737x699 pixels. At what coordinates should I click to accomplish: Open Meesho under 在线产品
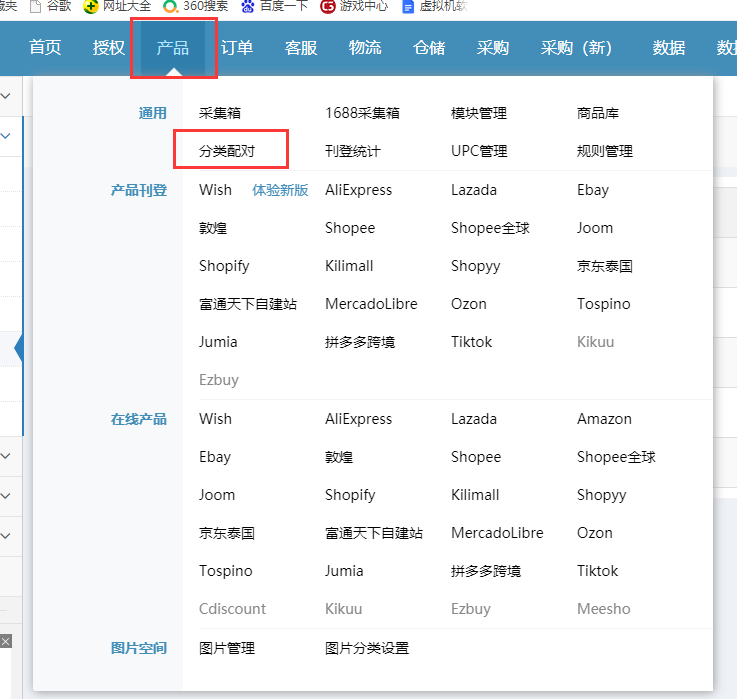pyautogui.click(x=604, y=609)
